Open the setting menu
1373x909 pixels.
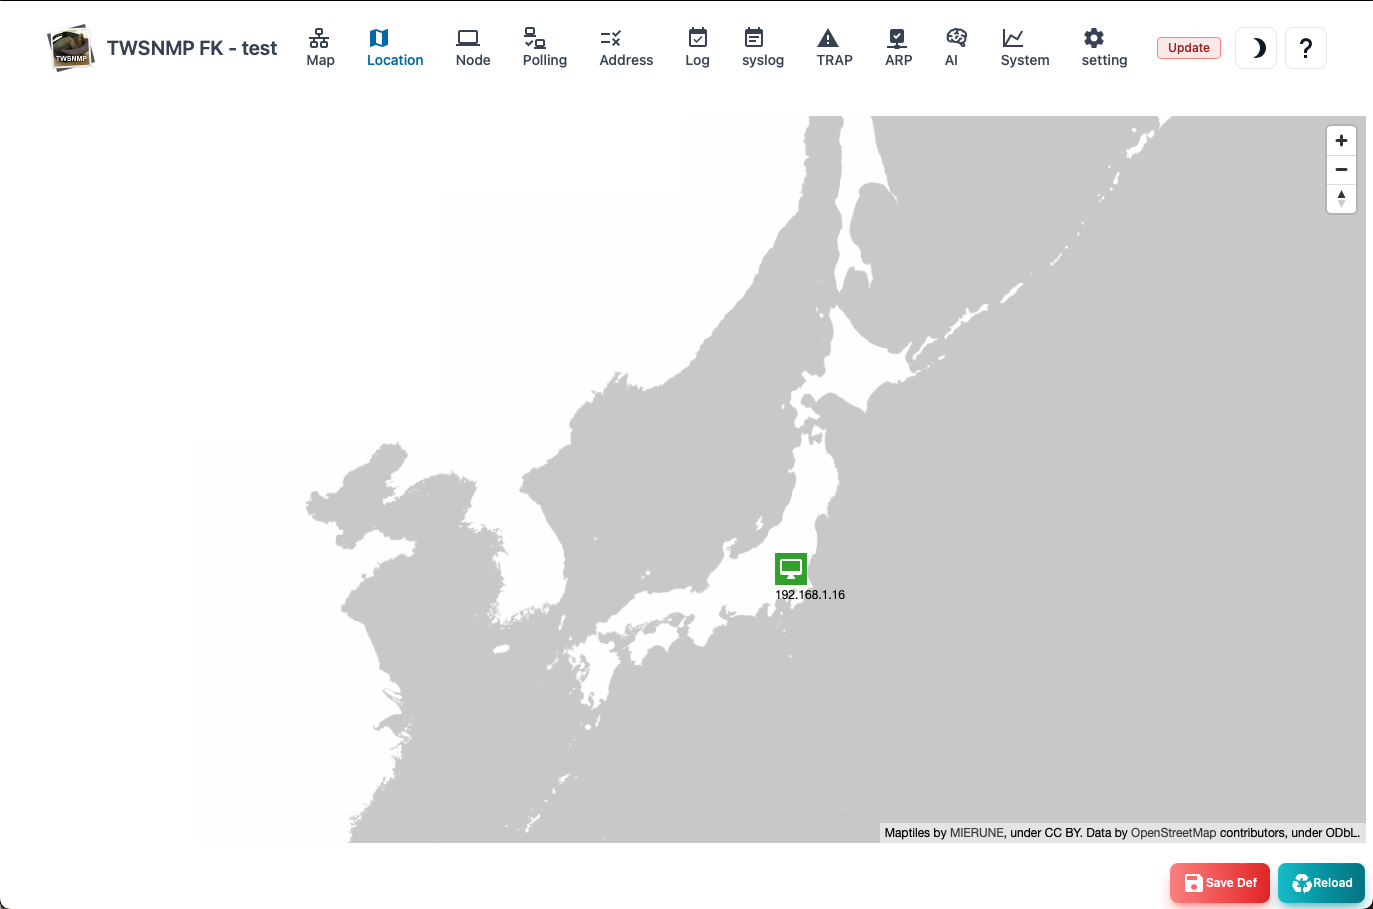(x=1104, y=48)
